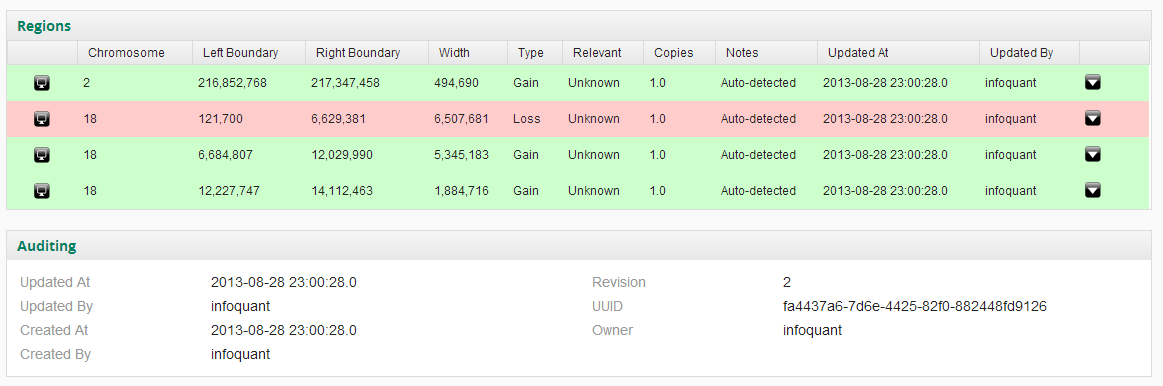Click the Auditing Updated At timestamp value
Screen dimensions: 1163x386
tap(284, 282)
